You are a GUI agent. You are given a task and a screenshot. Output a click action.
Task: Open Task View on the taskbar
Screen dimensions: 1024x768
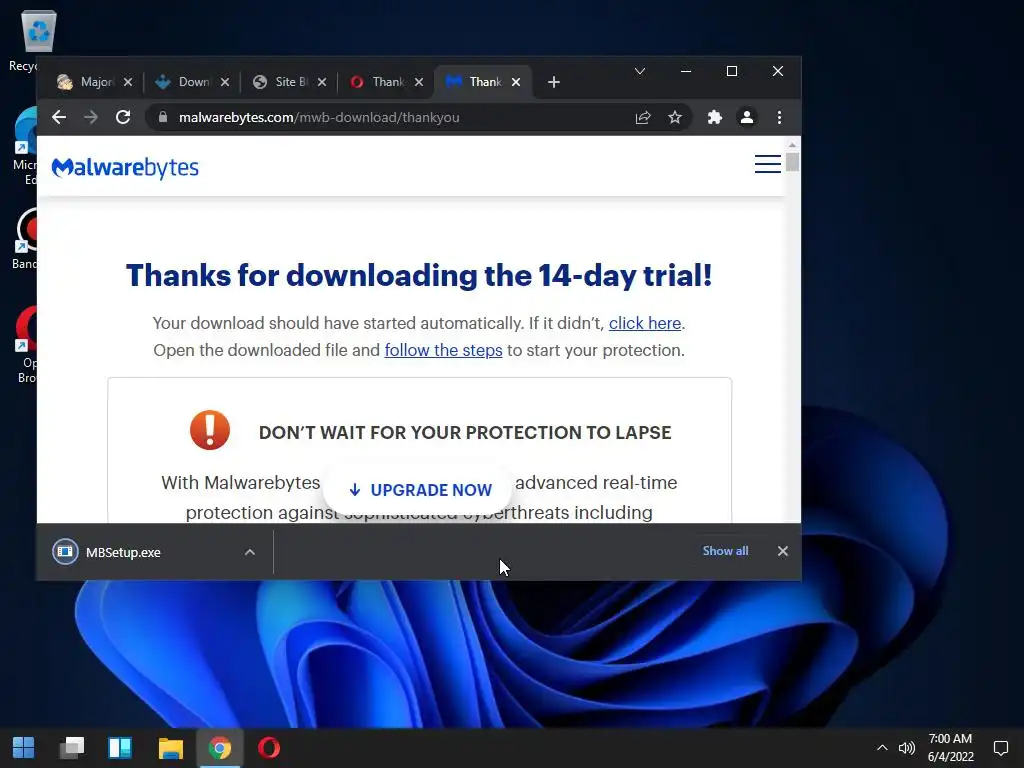(72, 748)
